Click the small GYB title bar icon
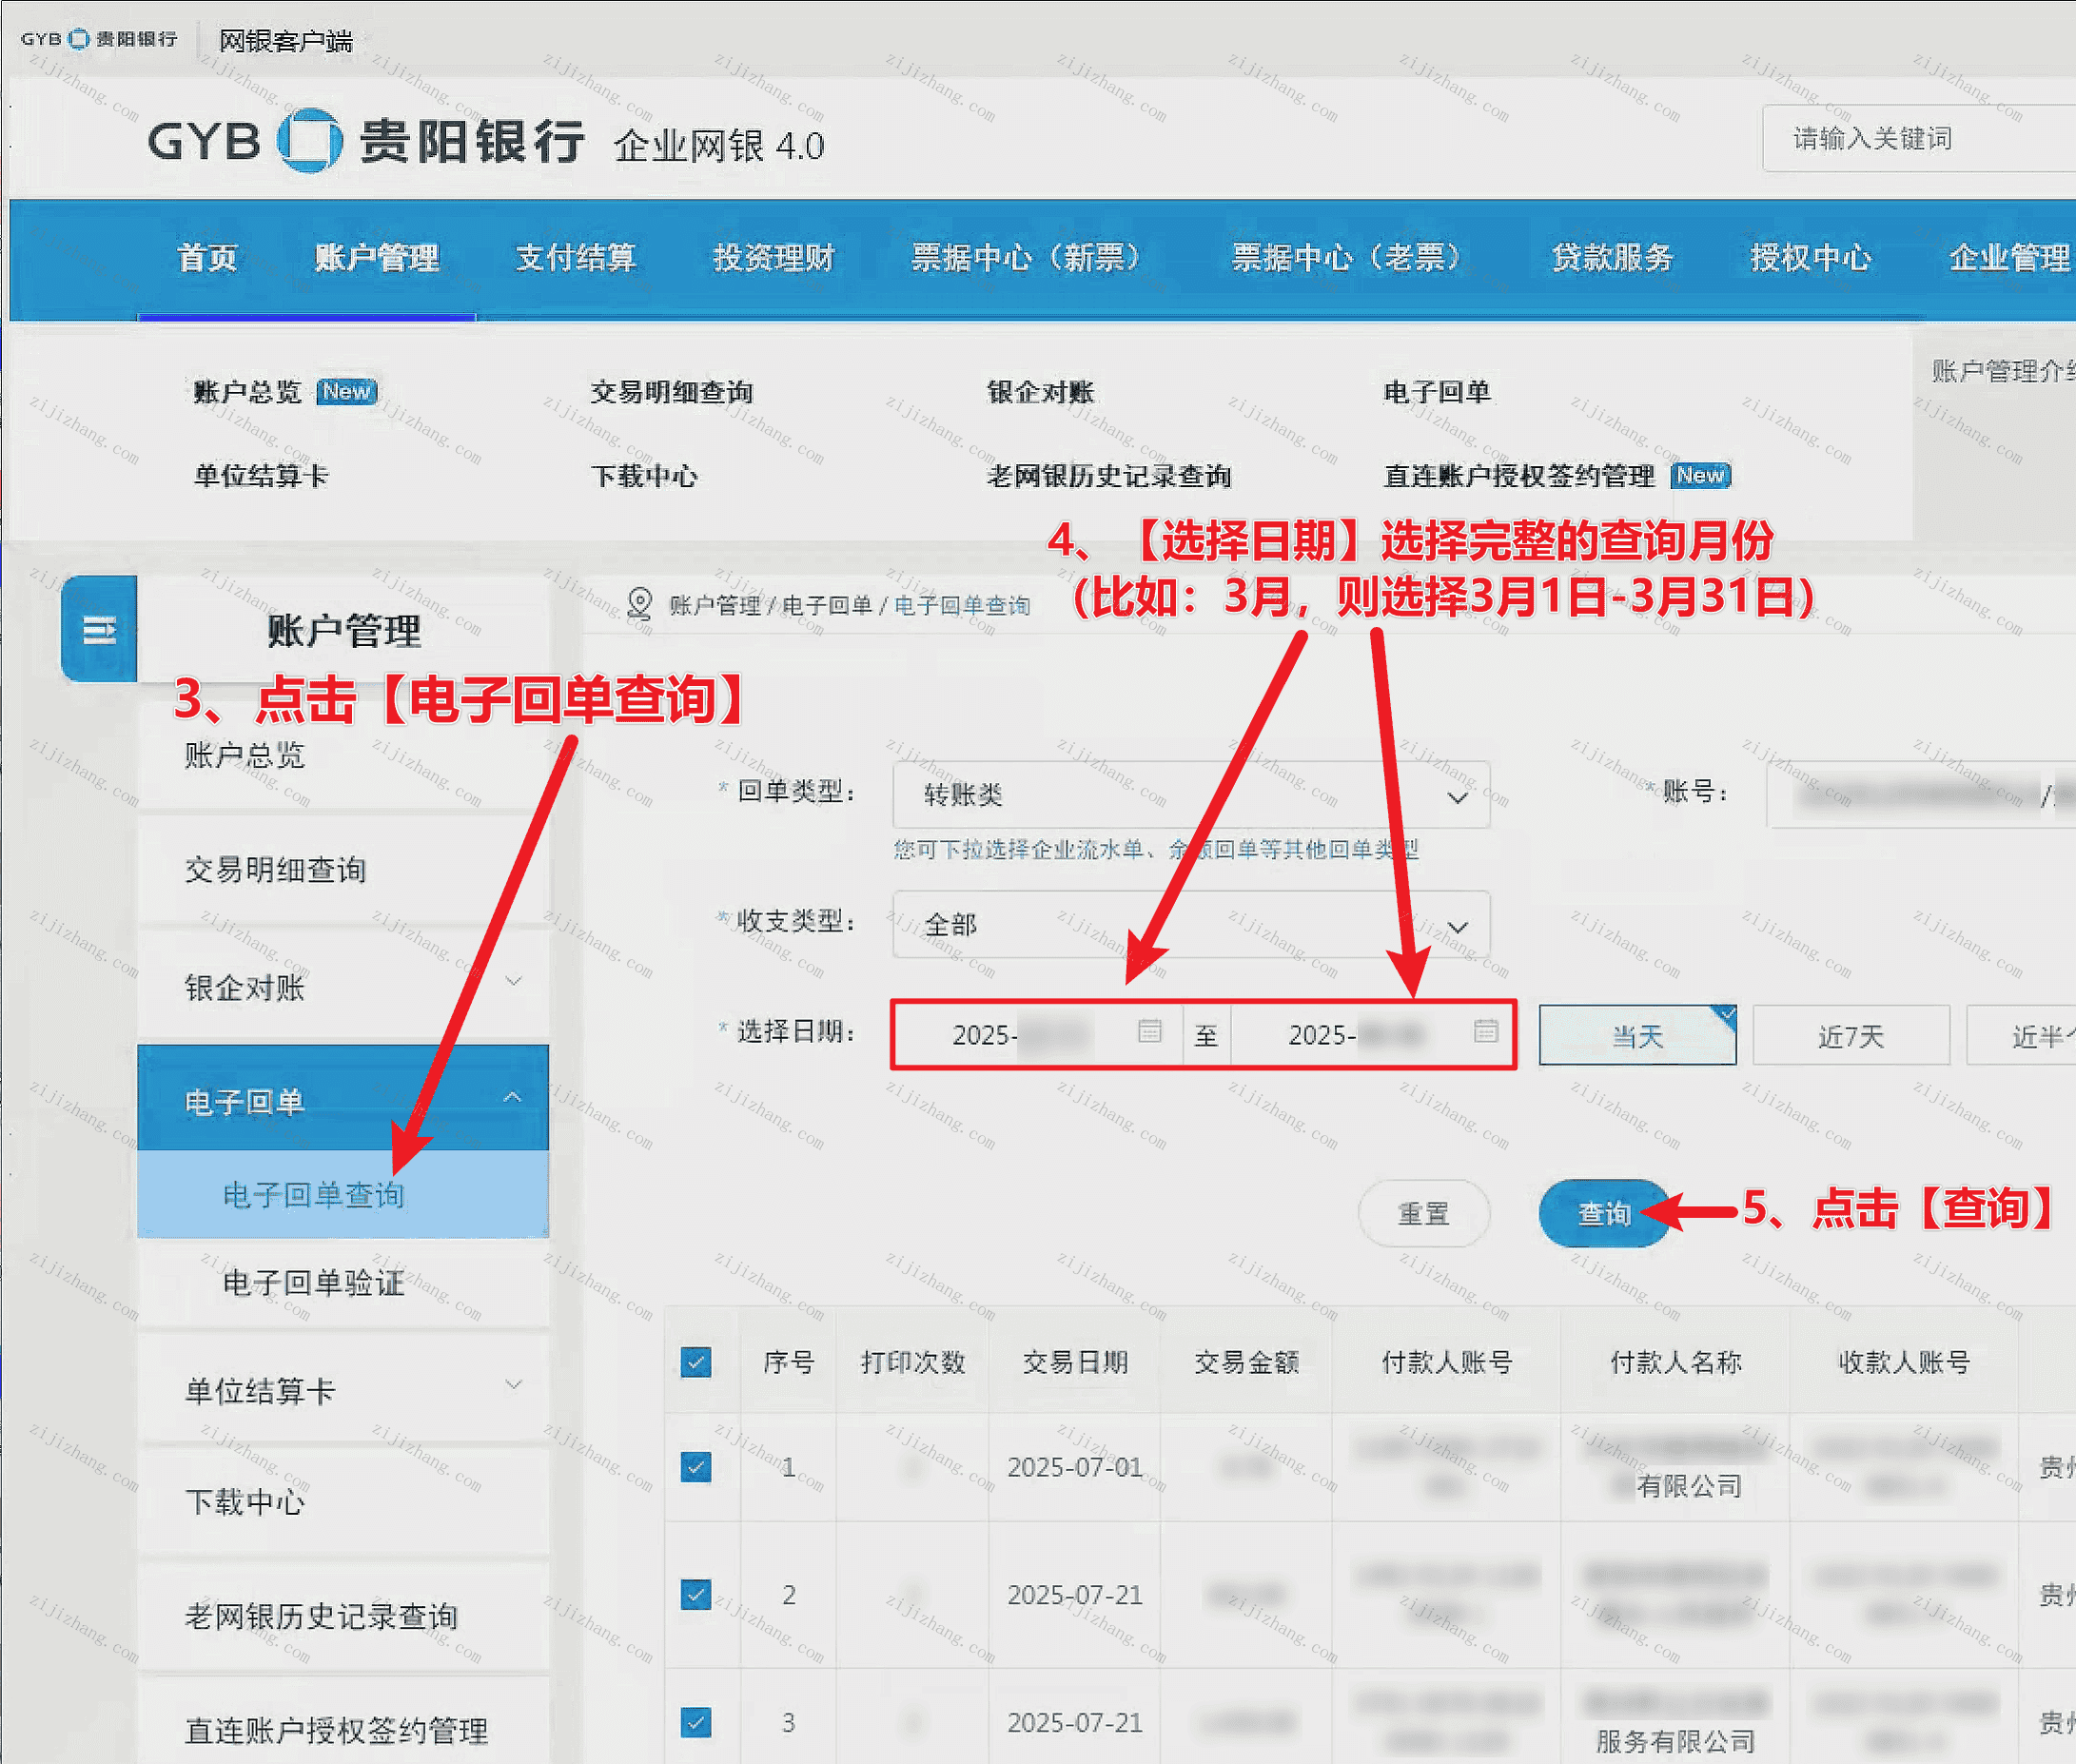Screen dimensions: 2076x1764 coord(78,39)
